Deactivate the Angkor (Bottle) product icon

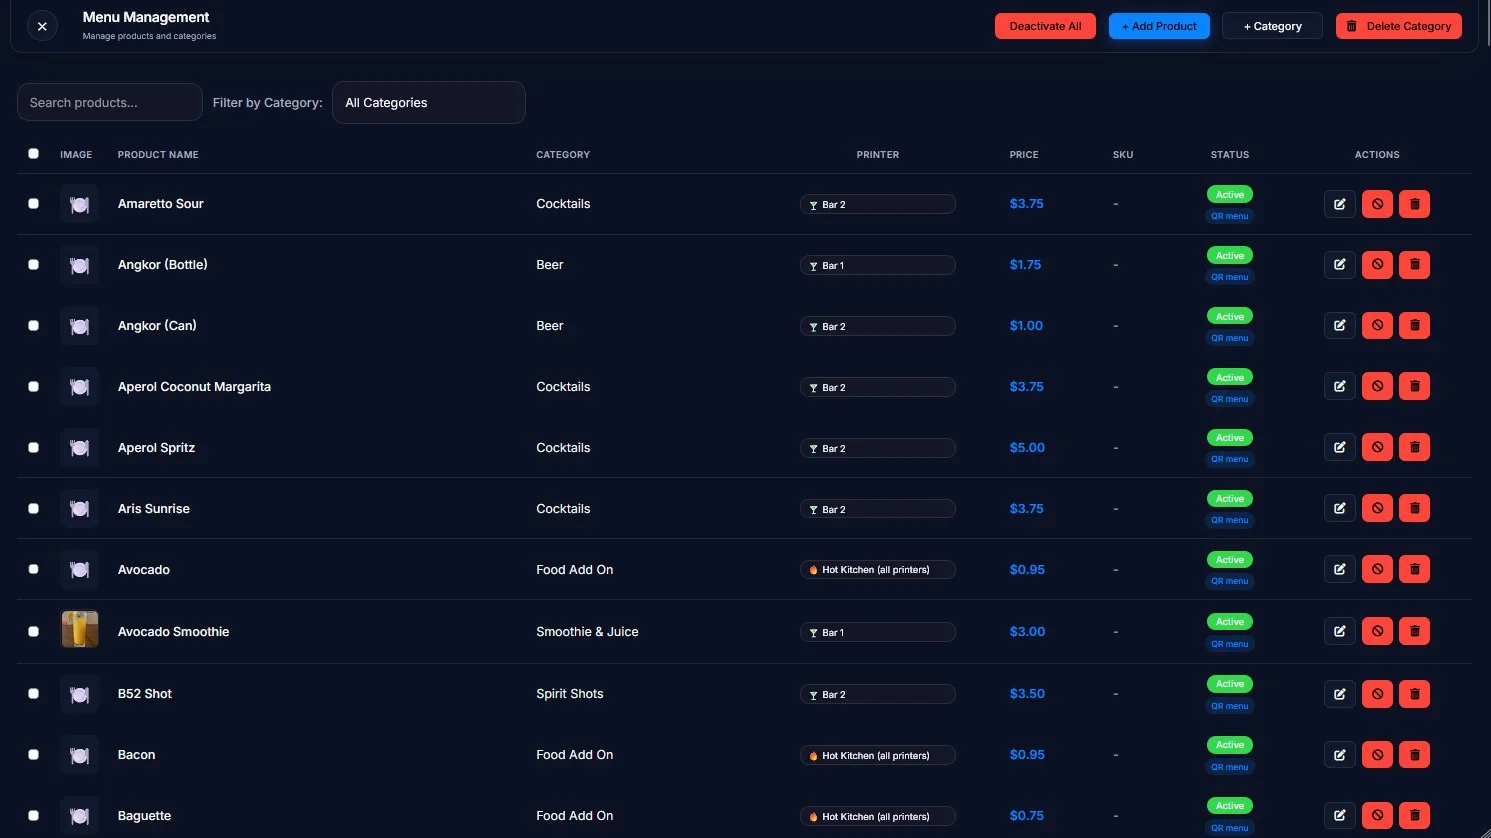tap(1377, 265)
